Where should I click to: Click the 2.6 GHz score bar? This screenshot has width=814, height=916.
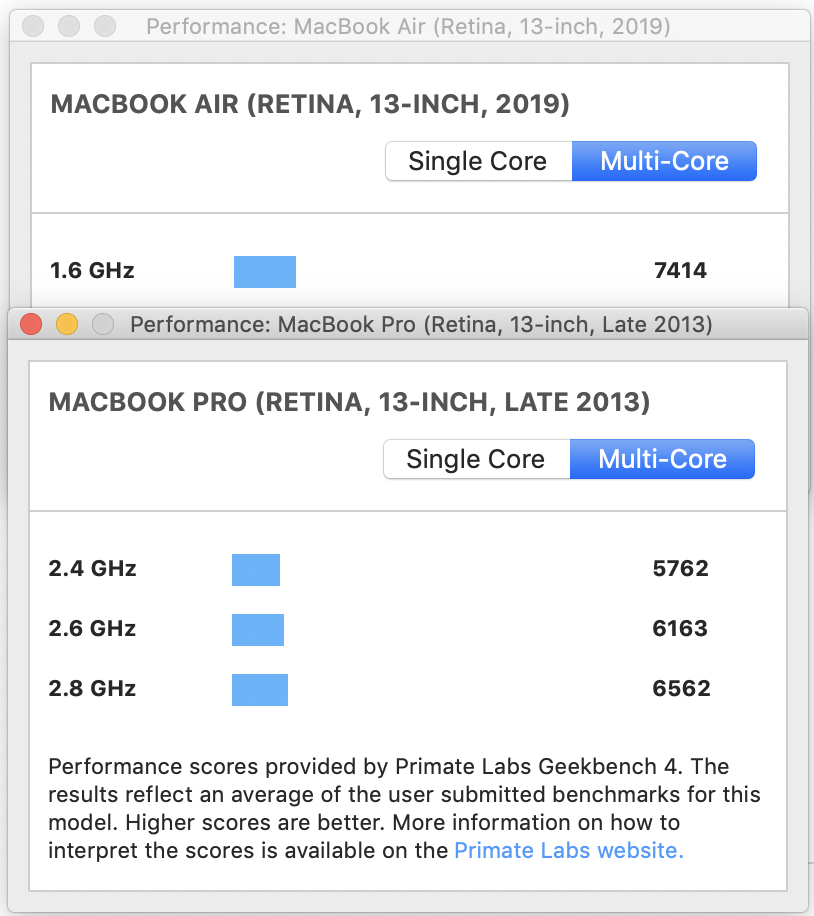click(258, 629)
